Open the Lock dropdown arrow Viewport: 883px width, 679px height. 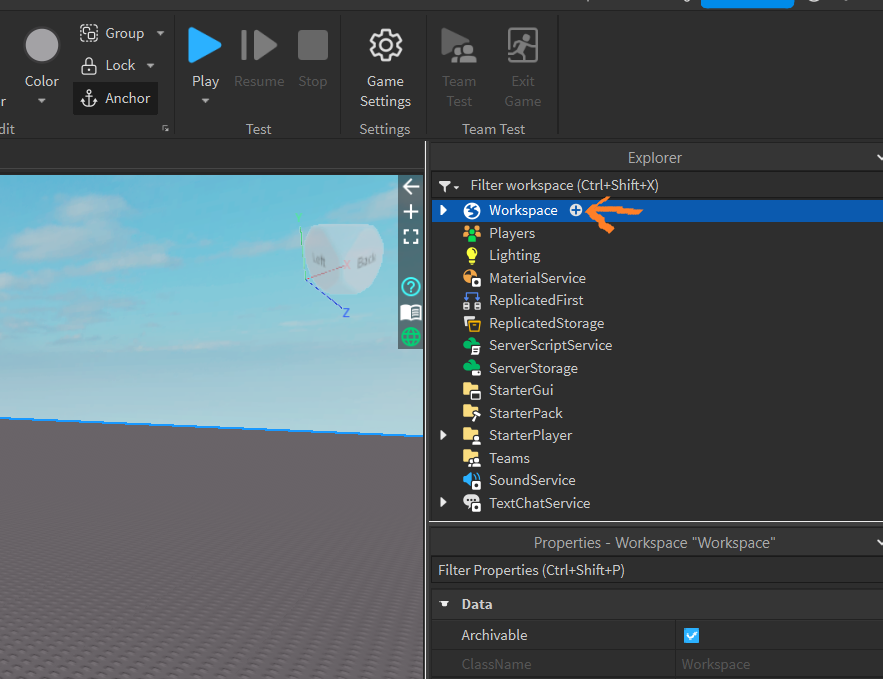click(150, 65)
